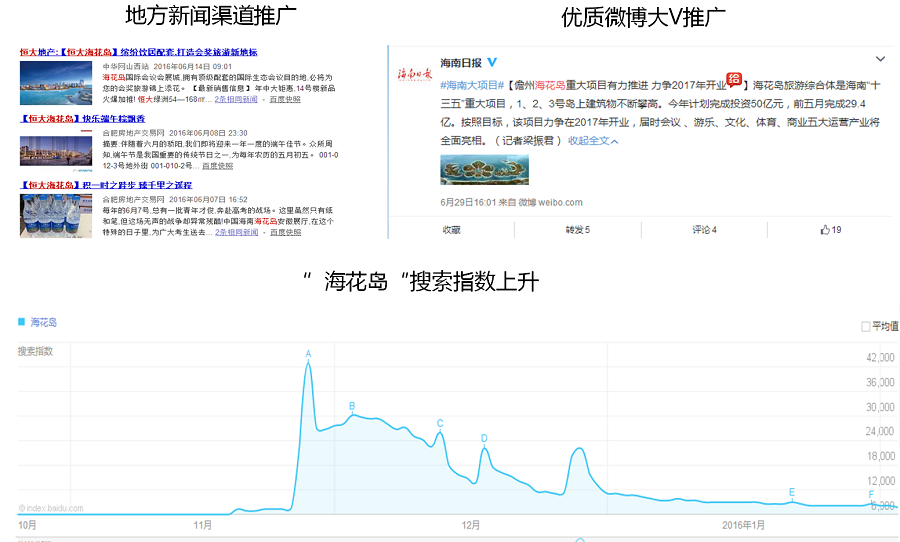The image size is (900, 542).
Task: Open news headline about 缤纷饮食配套
Action: (138, 52)
